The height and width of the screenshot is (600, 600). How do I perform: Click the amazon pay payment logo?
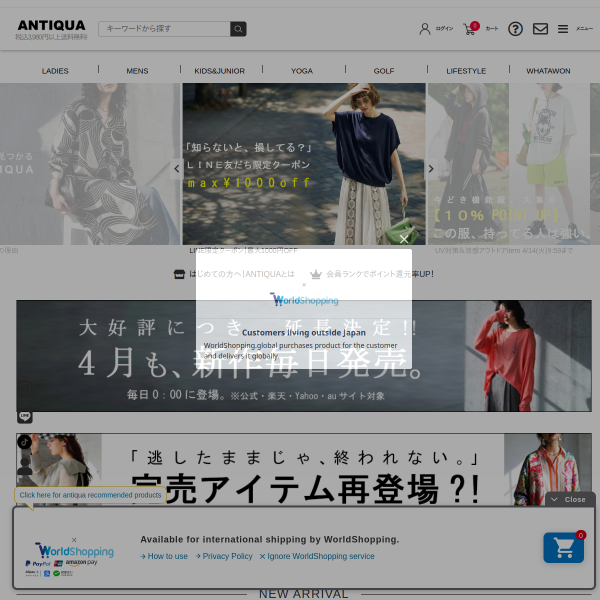tap(82, 562)
